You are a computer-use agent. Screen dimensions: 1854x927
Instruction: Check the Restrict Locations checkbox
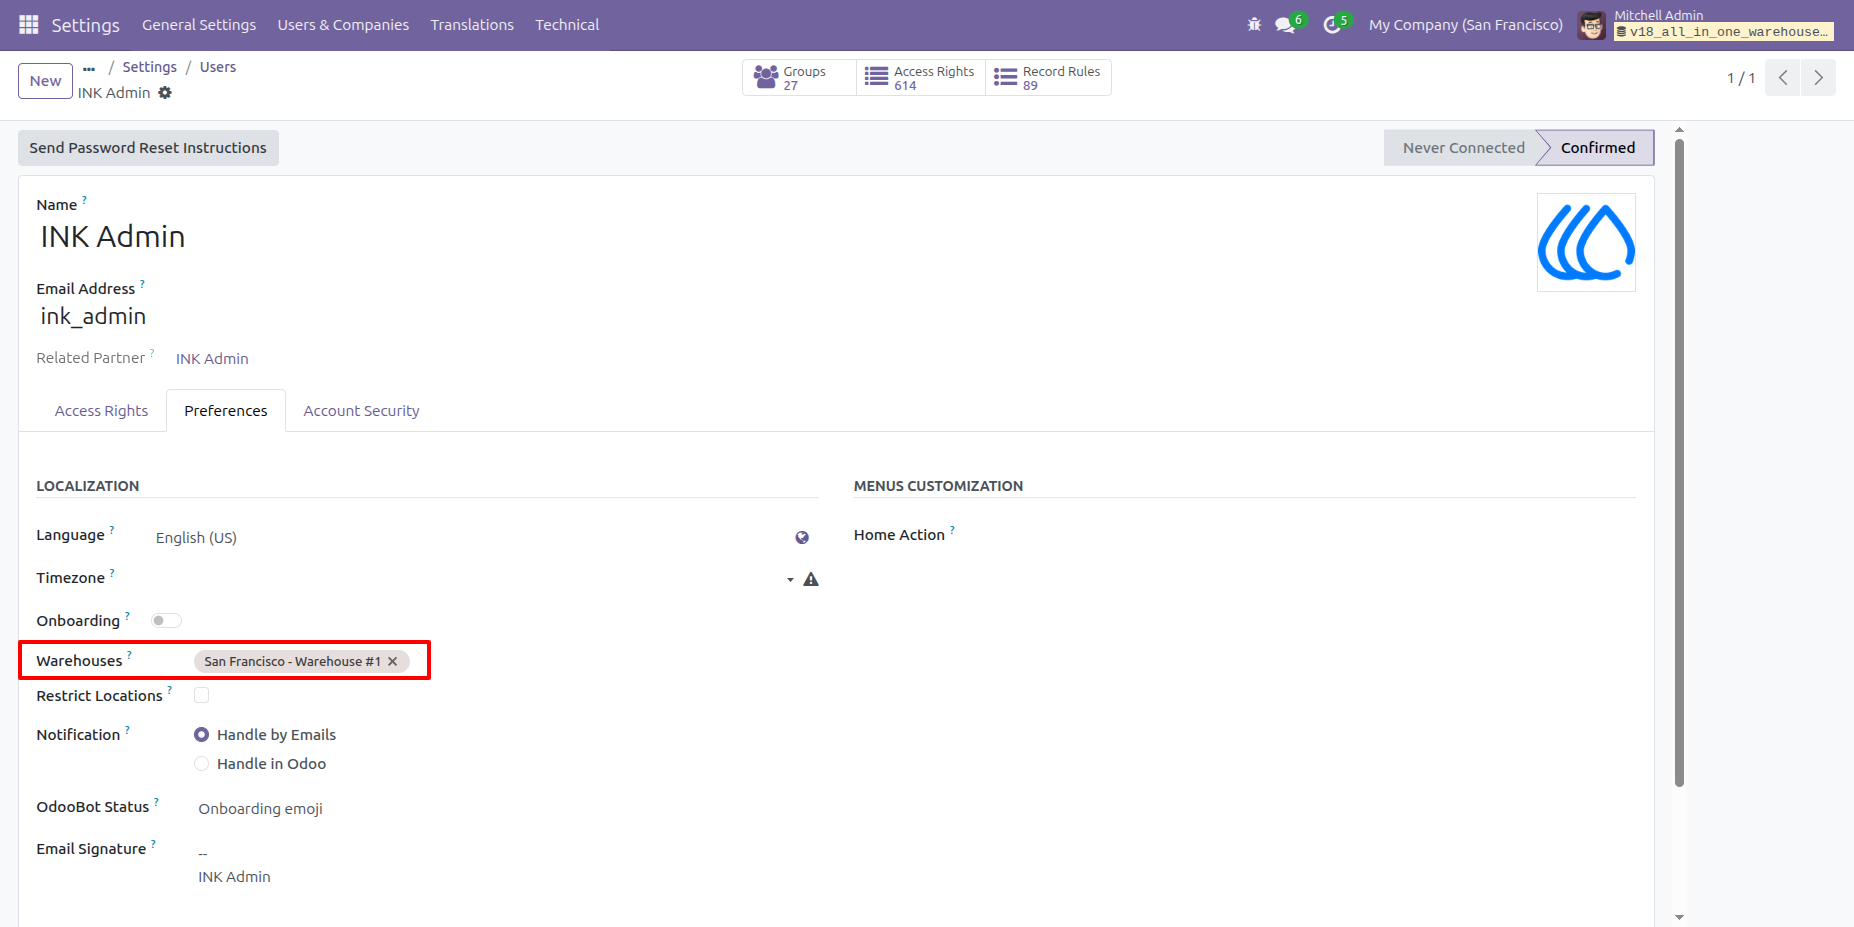click(x=201, y=695)
